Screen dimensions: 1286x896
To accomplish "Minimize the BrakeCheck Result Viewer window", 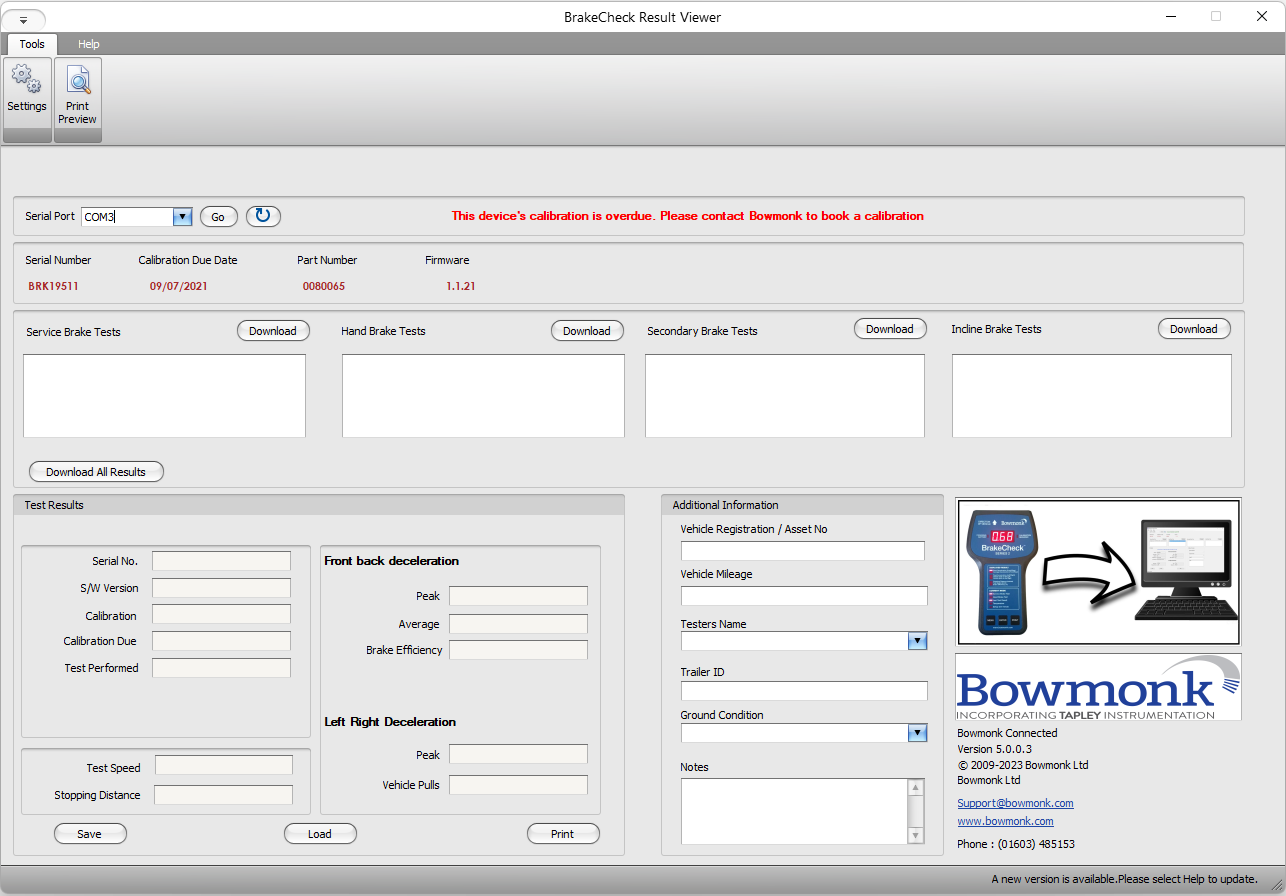I will pyautogui.click(x=1169, y=16).
